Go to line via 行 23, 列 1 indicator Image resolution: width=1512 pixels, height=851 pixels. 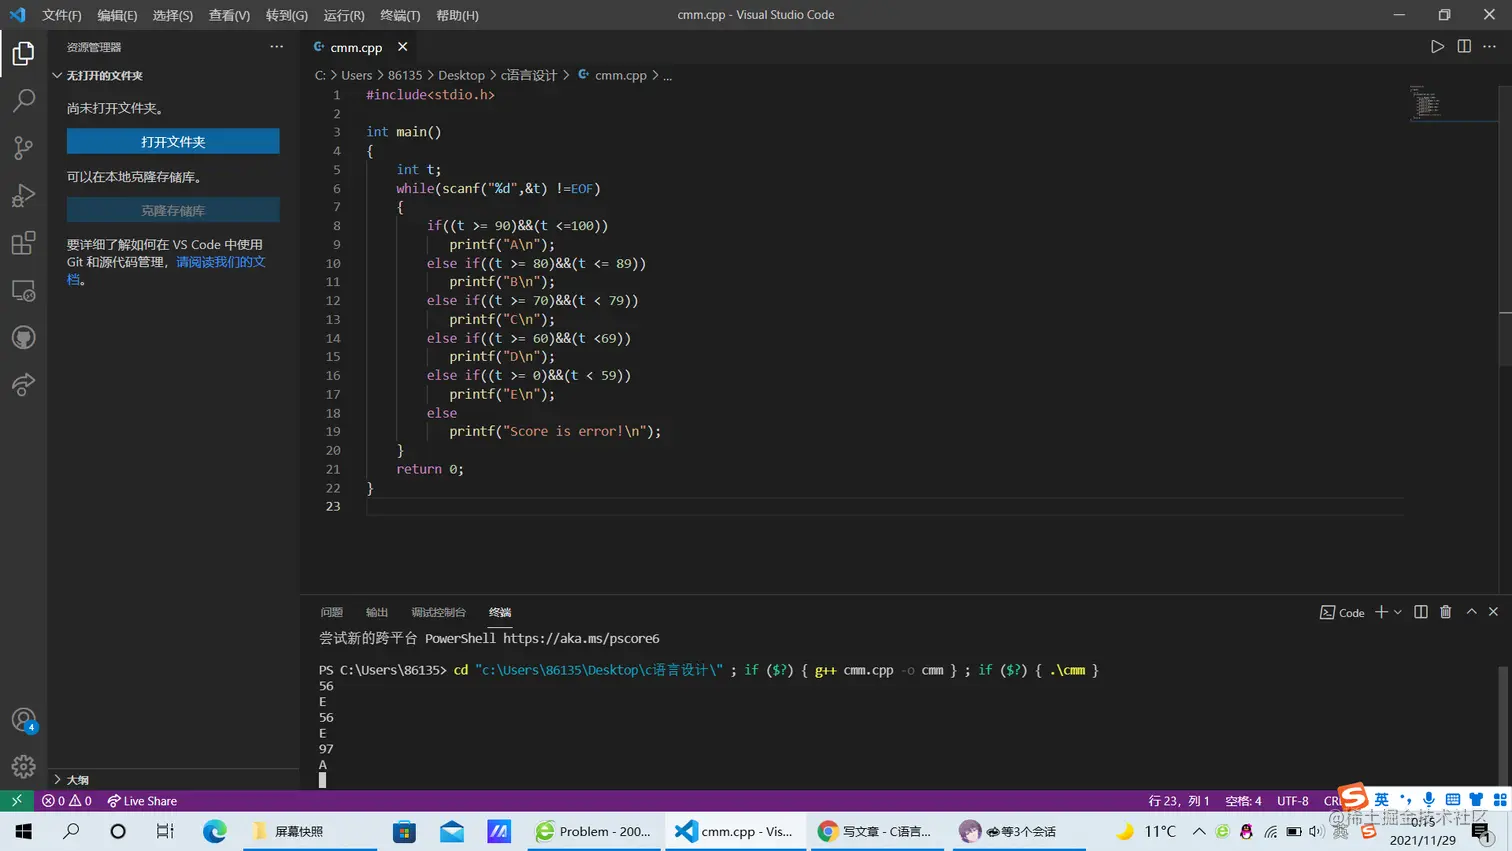point(1179,801)
